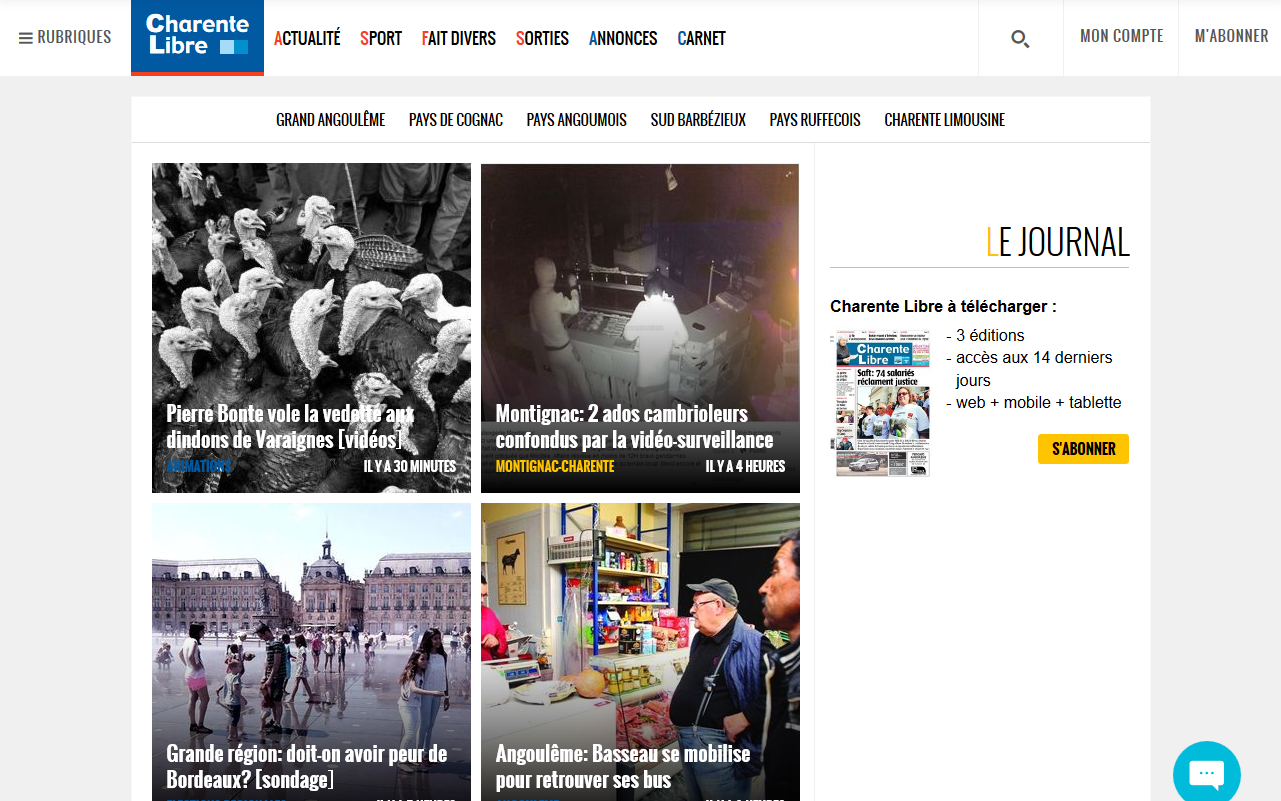Switch to Grand Angoulême tab
1281x801 pixels.
330,120
